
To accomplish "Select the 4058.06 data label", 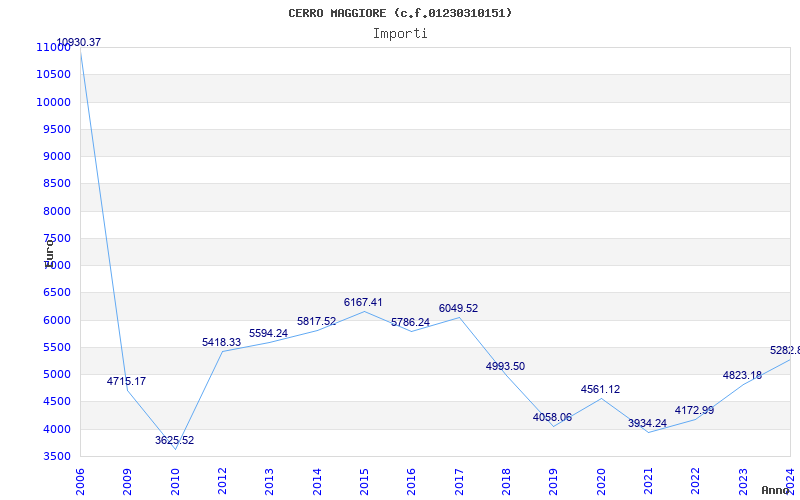I will 552,417.
